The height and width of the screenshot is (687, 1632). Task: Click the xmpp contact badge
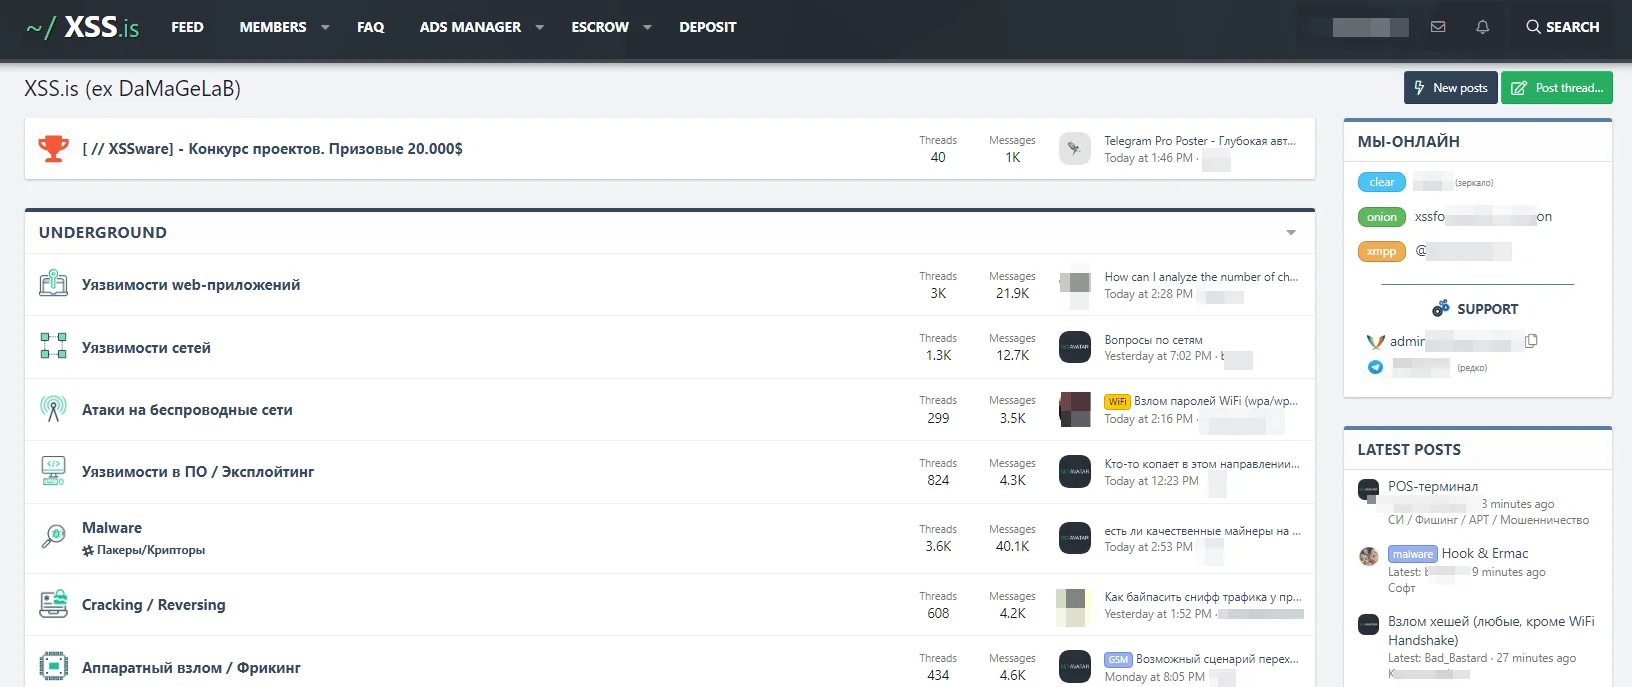pyautogui.click(x=1382, y=252)
